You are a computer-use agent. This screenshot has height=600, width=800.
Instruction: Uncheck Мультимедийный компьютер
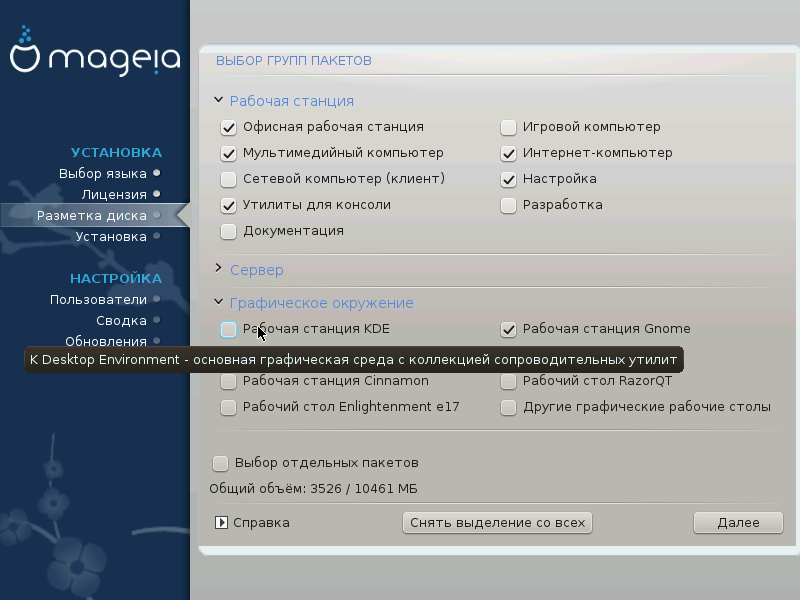point(228,153)
